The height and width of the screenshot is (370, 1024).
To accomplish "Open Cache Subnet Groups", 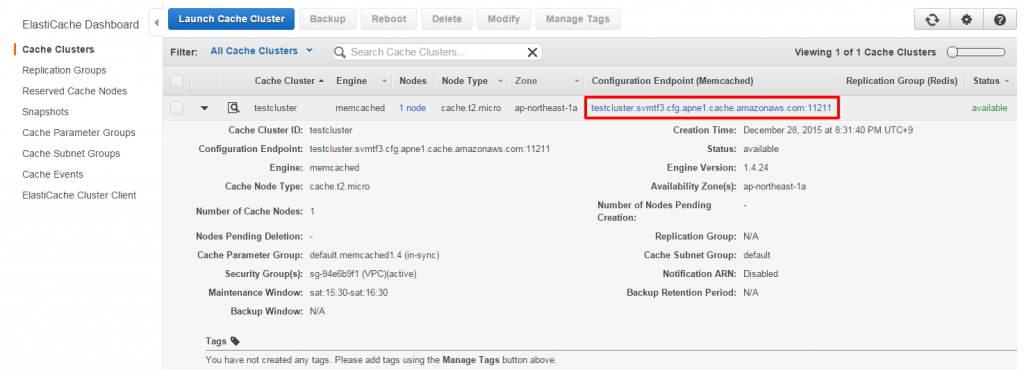I will point(71,154).
